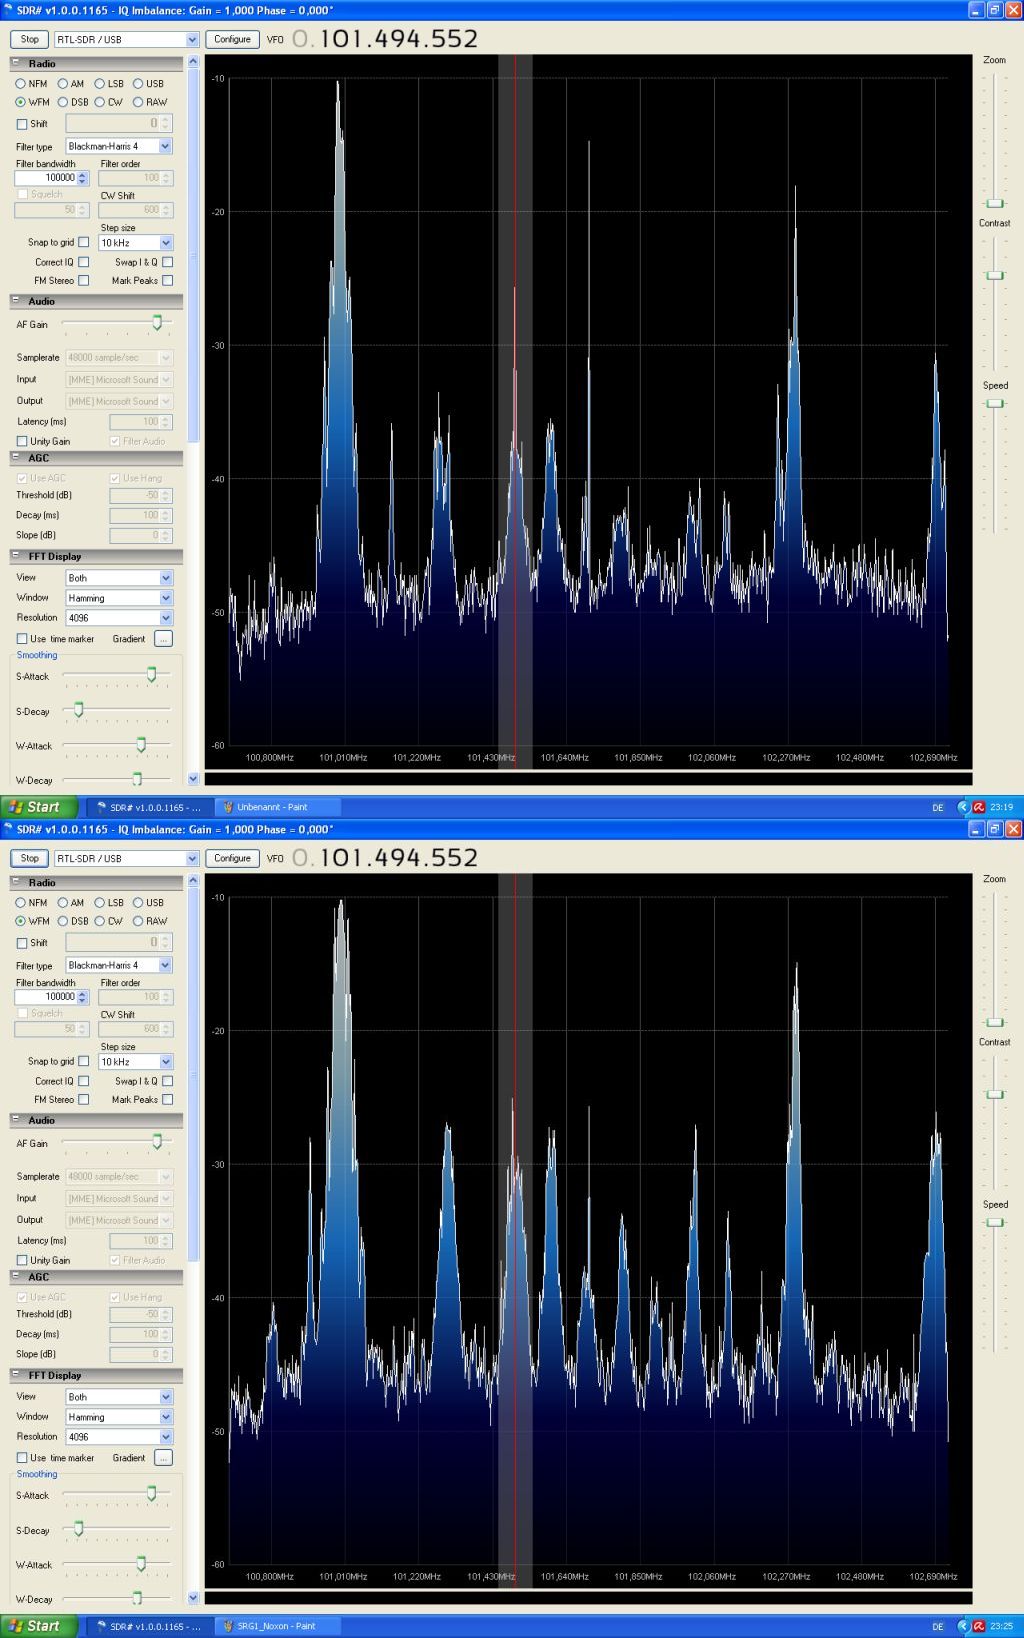Click the red antivirus tray icon beside 23:19
Screen dimensions: 1024x1638
coord(979,807)
